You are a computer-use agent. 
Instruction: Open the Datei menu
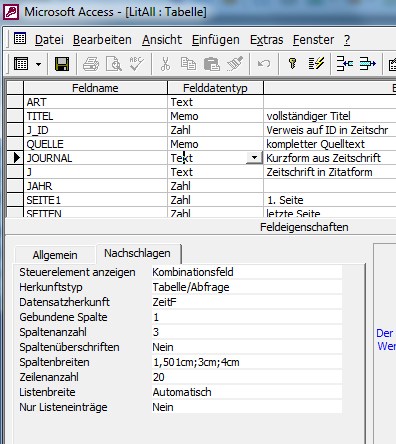point(49,40)
